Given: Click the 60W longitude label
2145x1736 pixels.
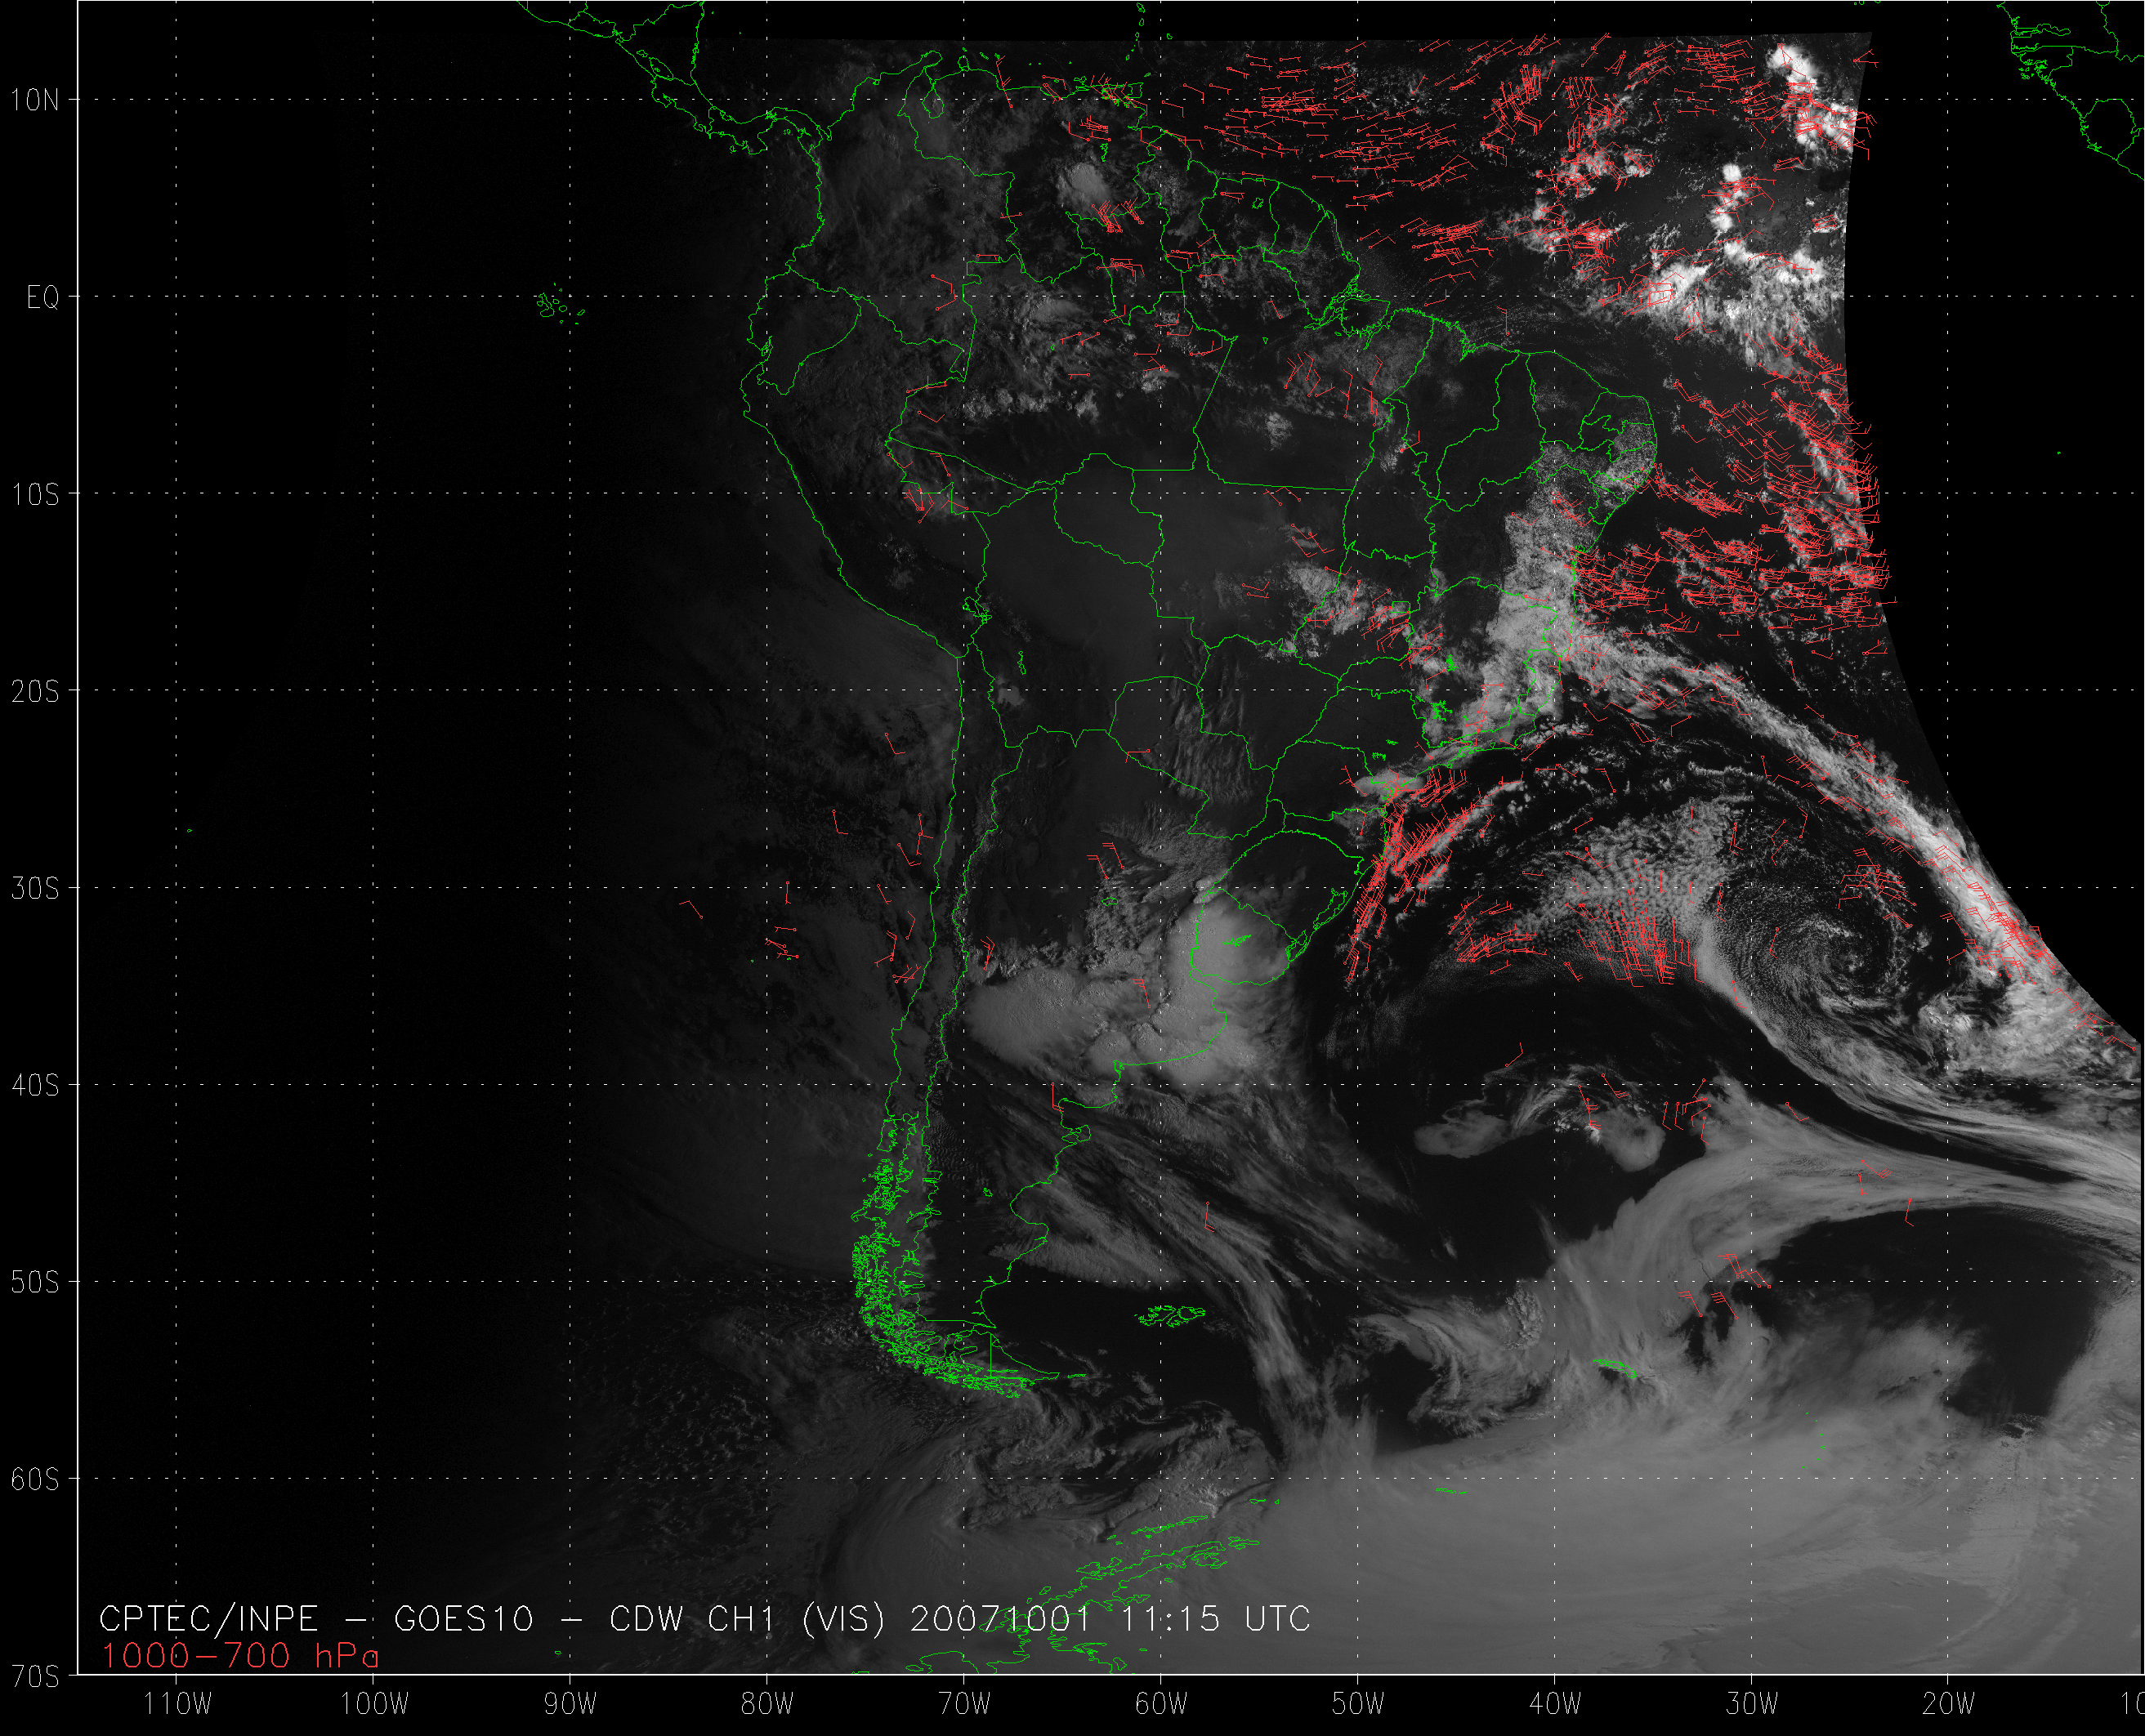Looking at the screenshot, I should tap(1161, 1703).
